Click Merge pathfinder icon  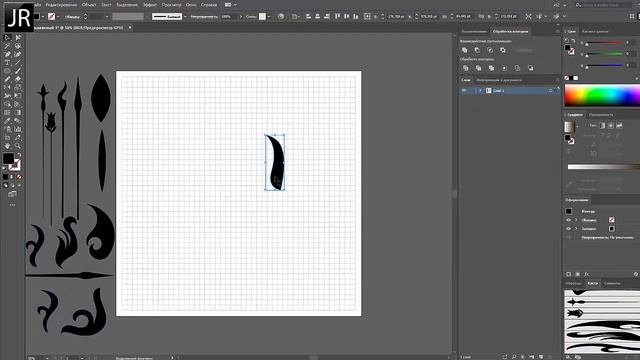(491, 68)
